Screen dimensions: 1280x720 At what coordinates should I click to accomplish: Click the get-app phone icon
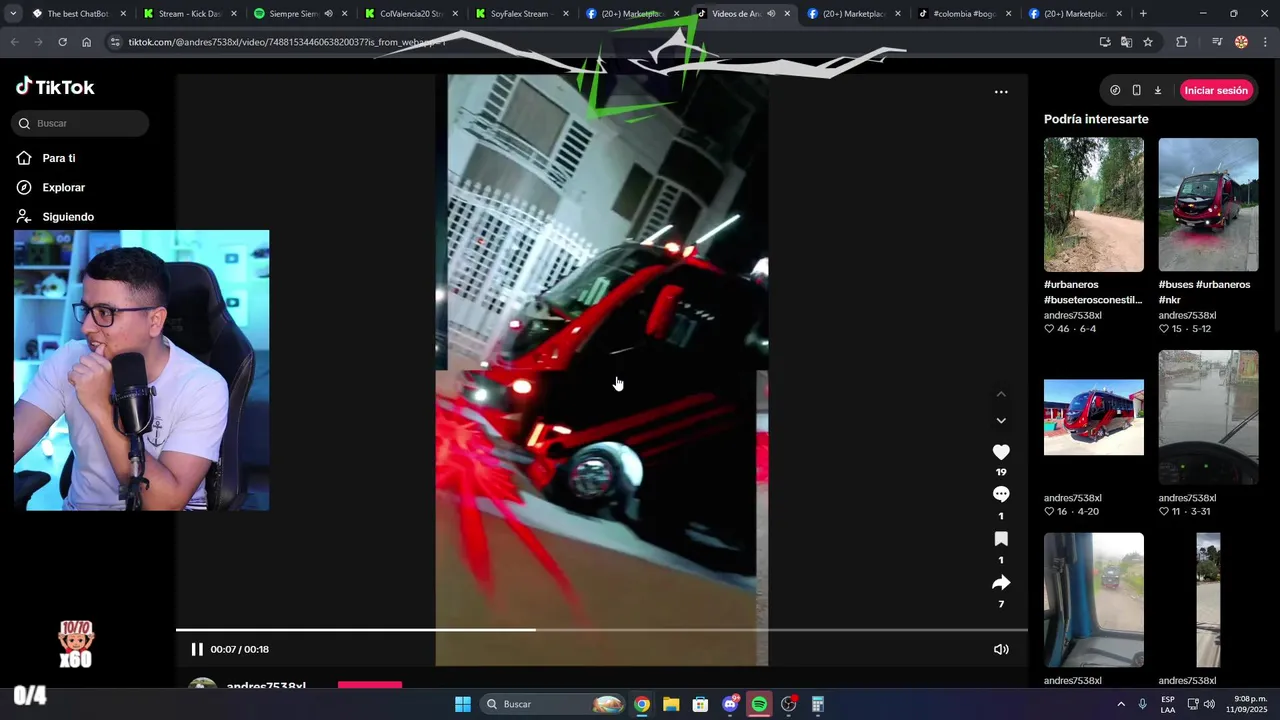pos(1136,90)
